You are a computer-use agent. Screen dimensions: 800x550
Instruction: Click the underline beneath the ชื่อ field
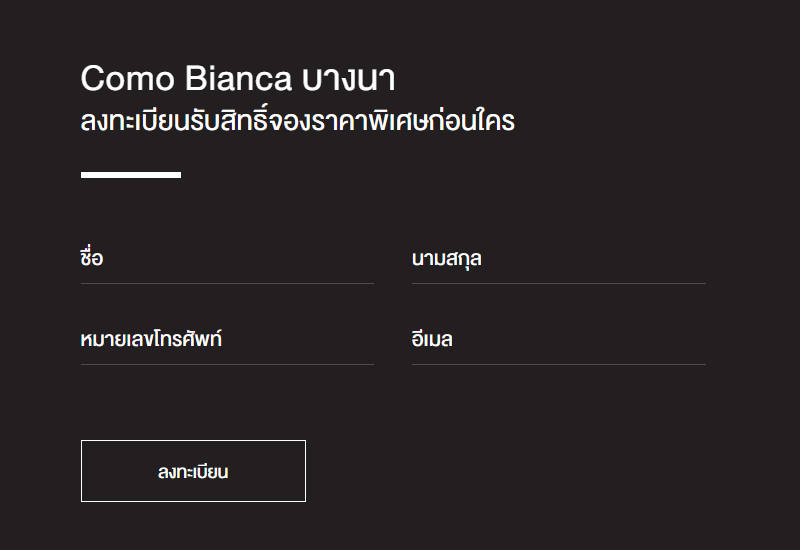pos(227,284)
